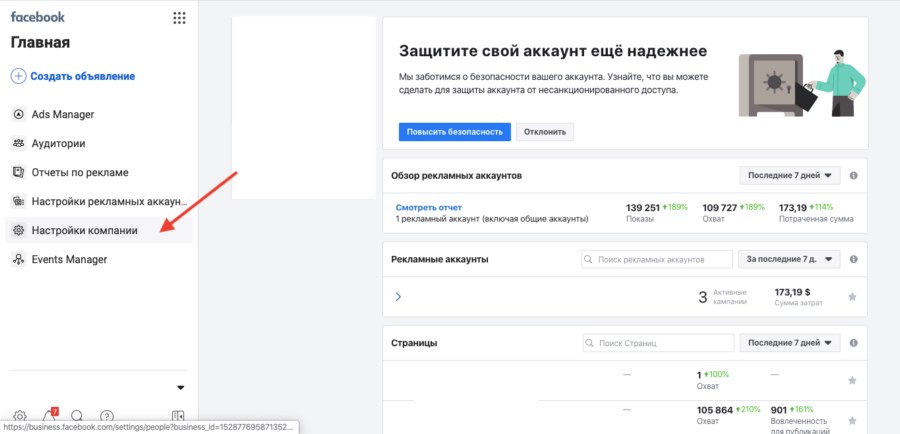The height and width of the screenshot is (434, 900).
Task: Open Последние 7 дней dropdown in Страницы section
Action: tap(790, 343)
